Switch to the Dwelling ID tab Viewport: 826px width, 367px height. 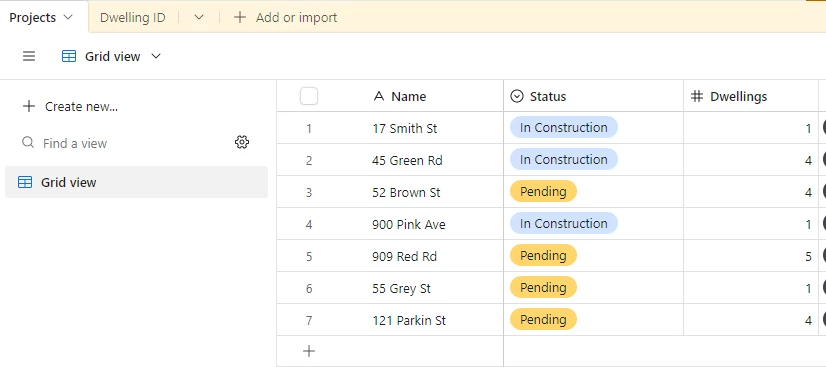click(x=133, y=17)
